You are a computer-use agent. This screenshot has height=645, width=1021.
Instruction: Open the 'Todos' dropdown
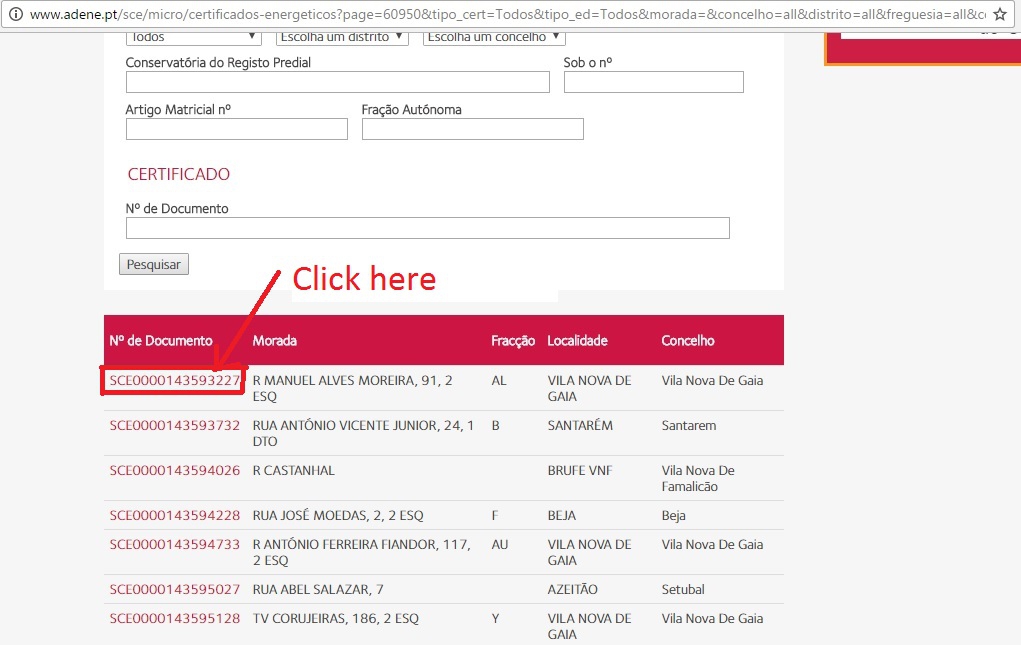[x=193, y=38]
